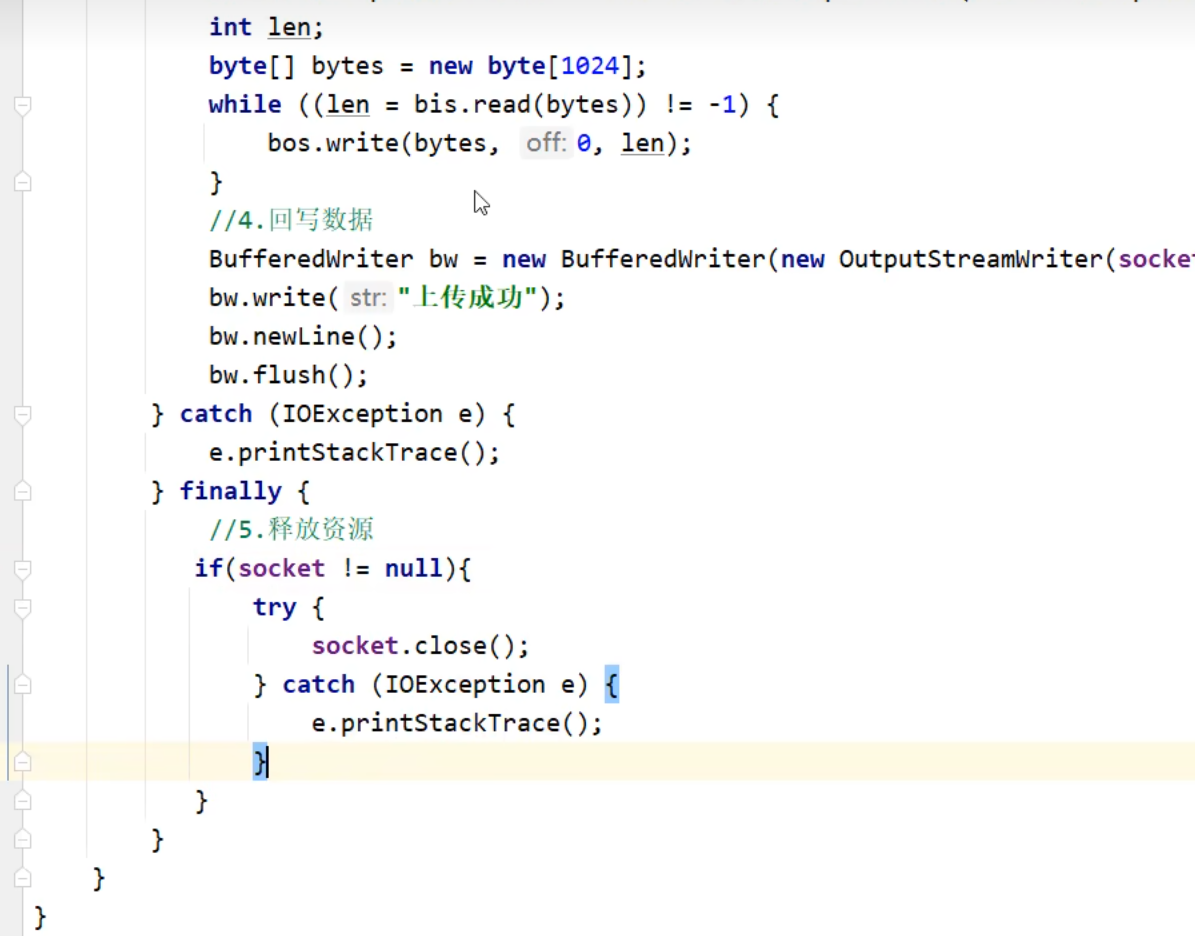The width and height of the screenshot is (1195, 936).
Task: Fold the inner try block wrapping socket.close()
Action: click(x=22, y=607)
